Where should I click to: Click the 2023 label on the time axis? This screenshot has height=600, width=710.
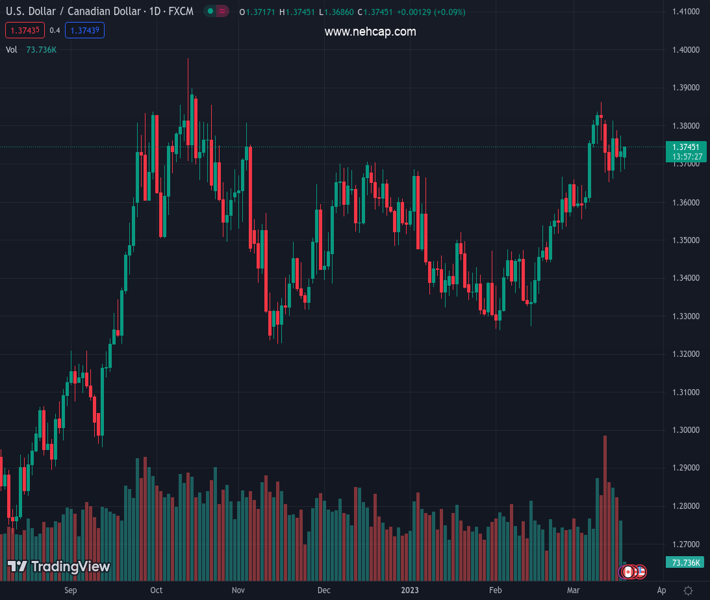pyautogui.click(x=410, y=591)
